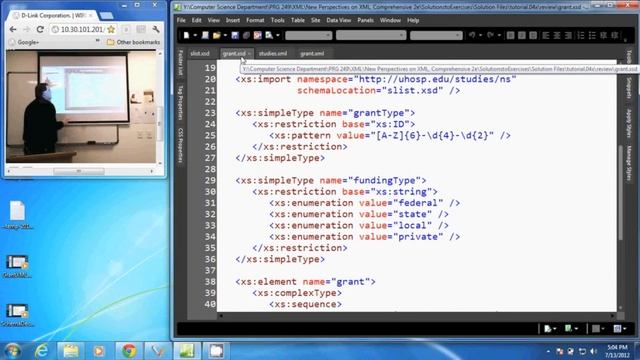Open the Table menu
This screenshot has height=360, width=640.
298,20
